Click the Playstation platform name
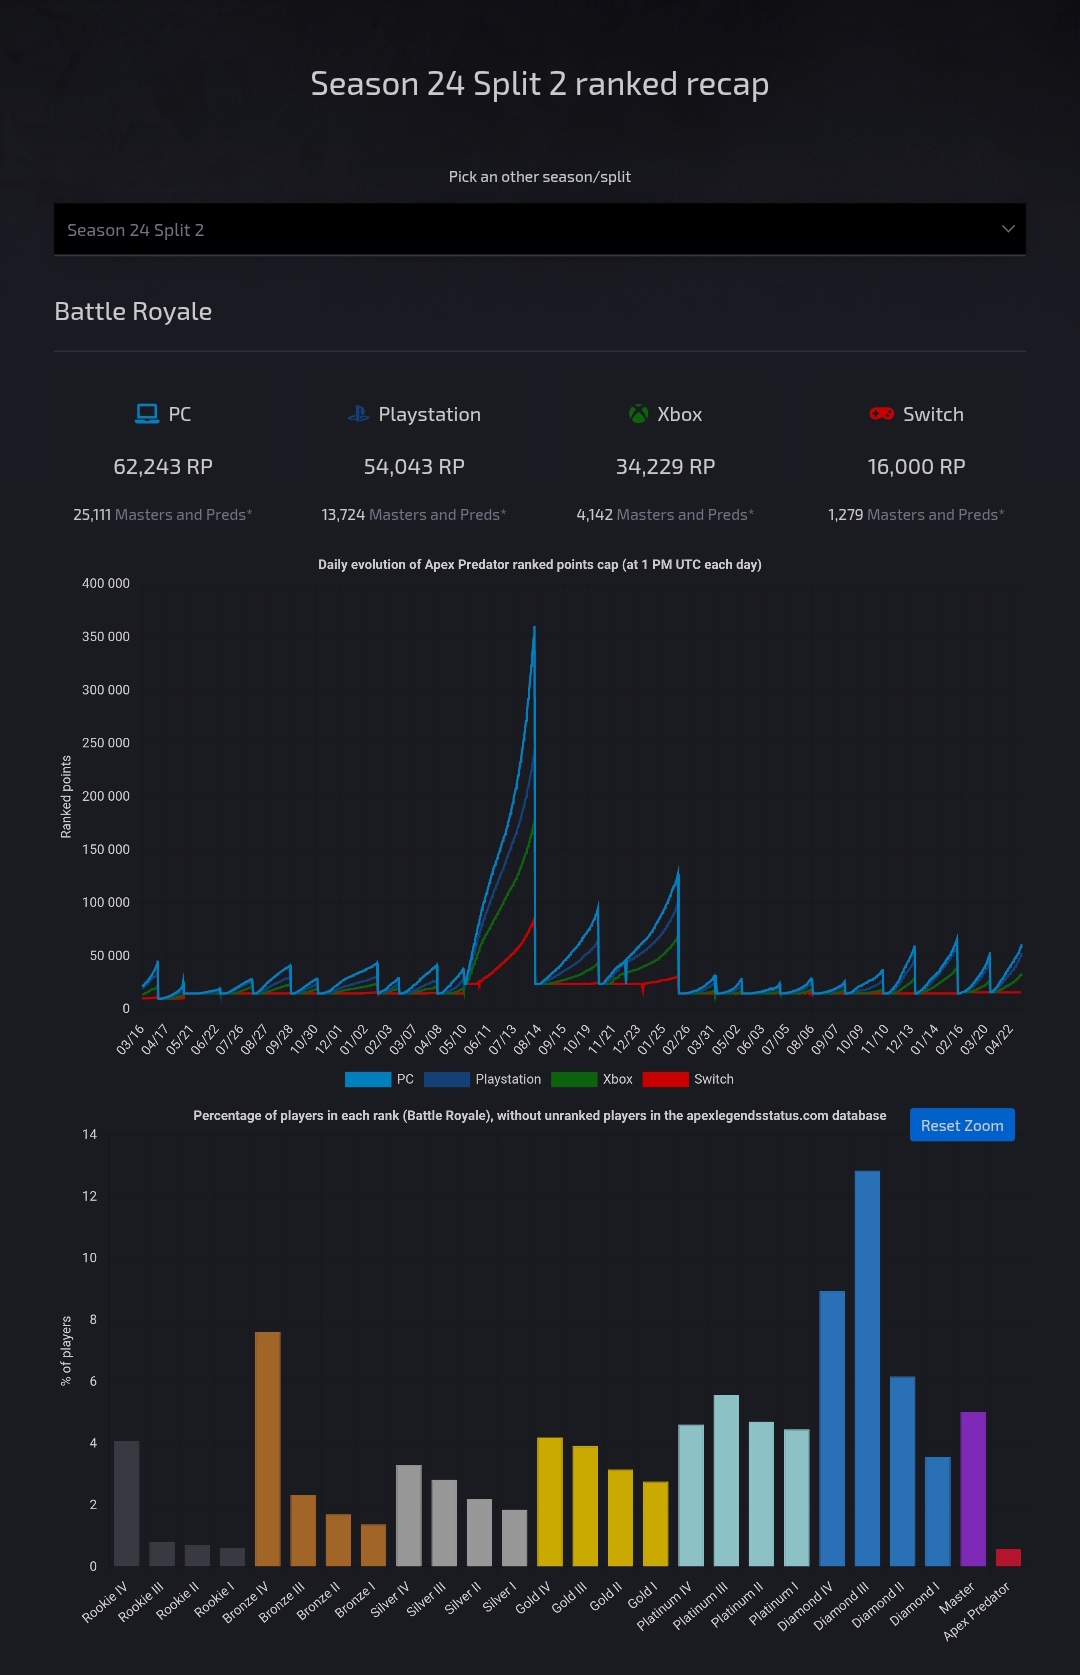1080x1675 pixels. click(x=430, y=414)
